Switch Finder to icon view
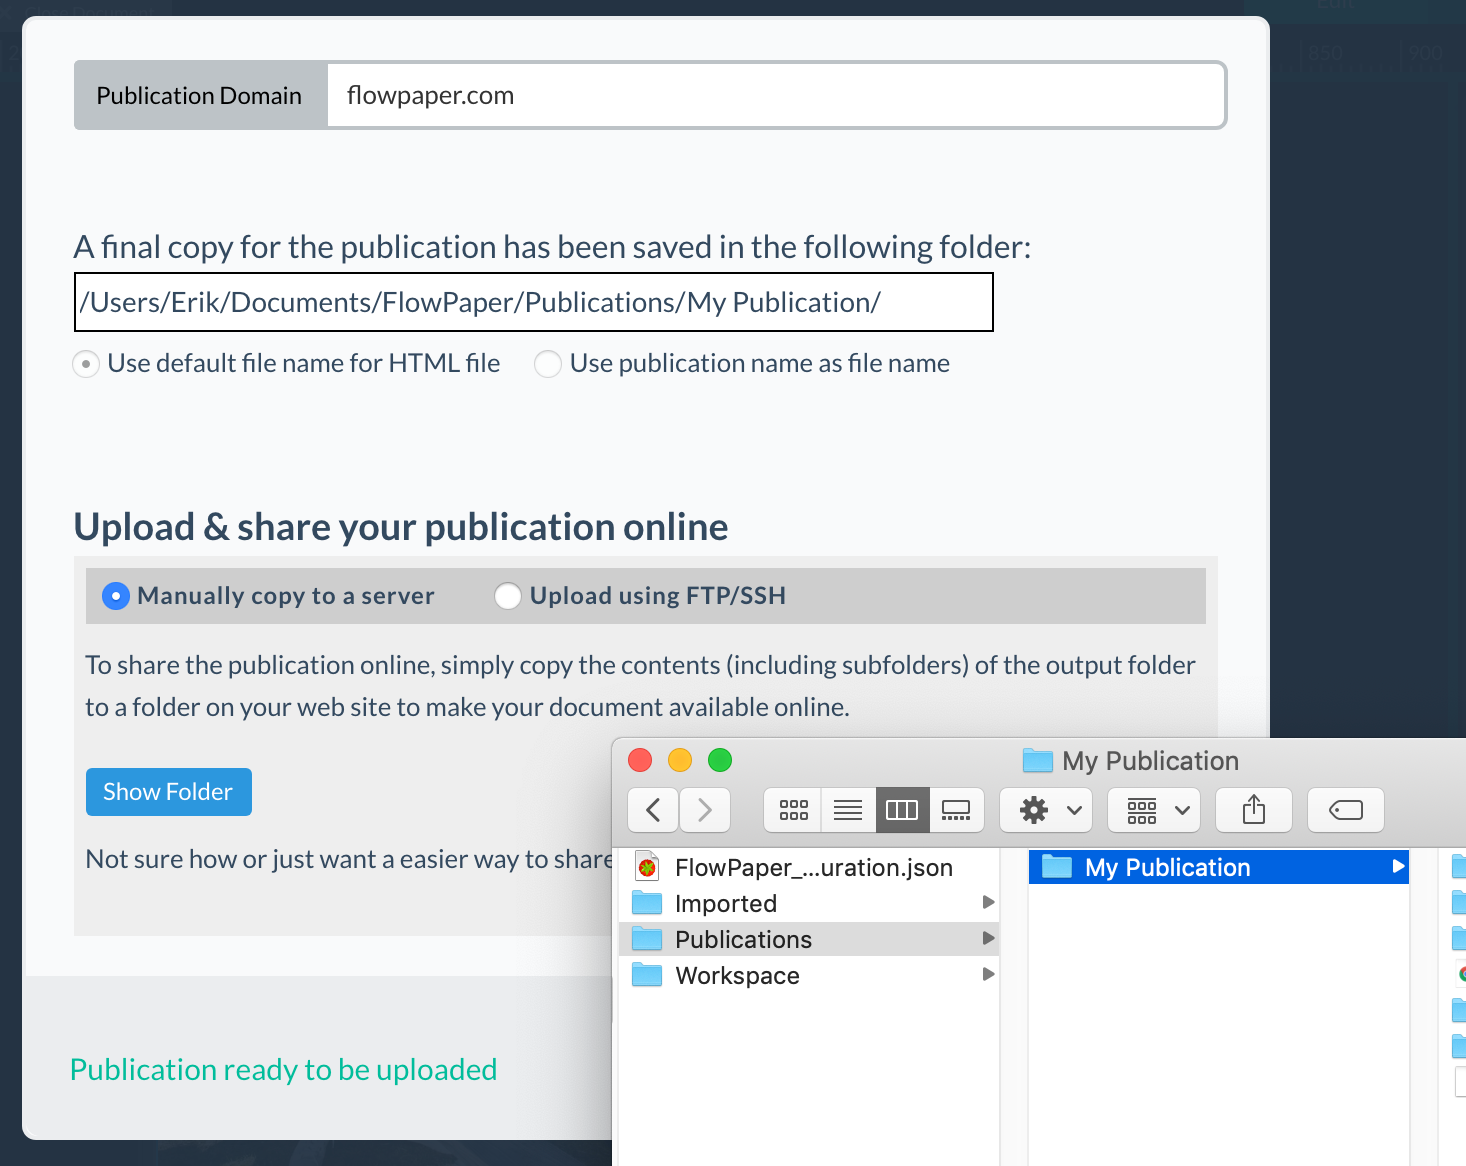 793,810
